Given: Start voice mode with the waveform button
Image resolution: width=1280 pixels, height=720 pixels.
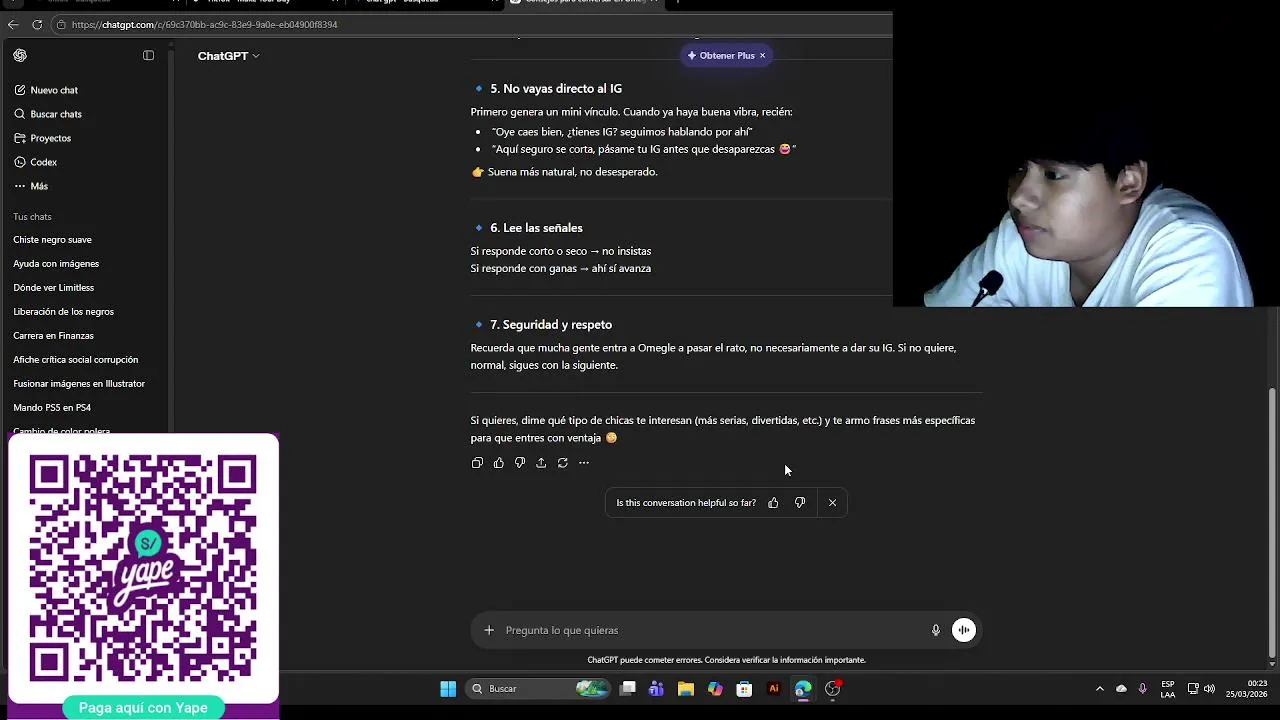Looking at the screenshot, I should [964, 630].
